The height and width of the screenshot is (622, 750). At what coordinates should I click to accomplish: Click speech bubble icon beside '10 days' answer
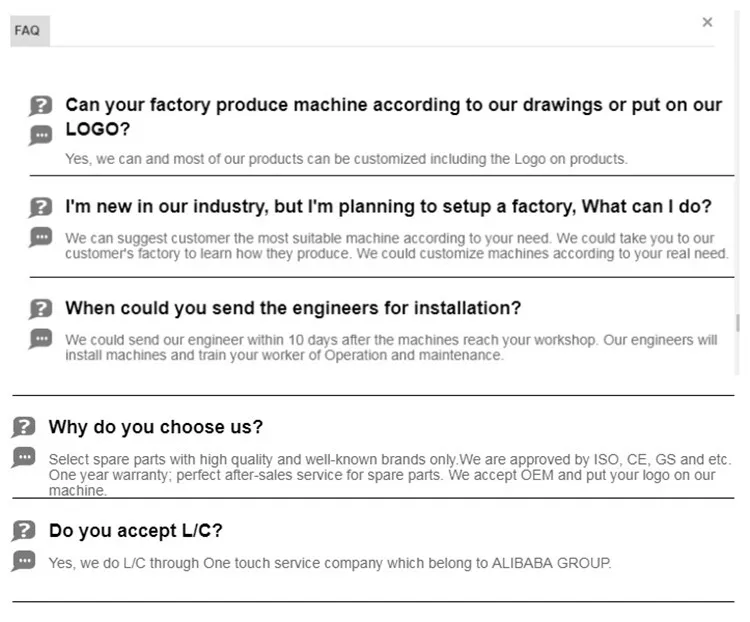(40, 338)
